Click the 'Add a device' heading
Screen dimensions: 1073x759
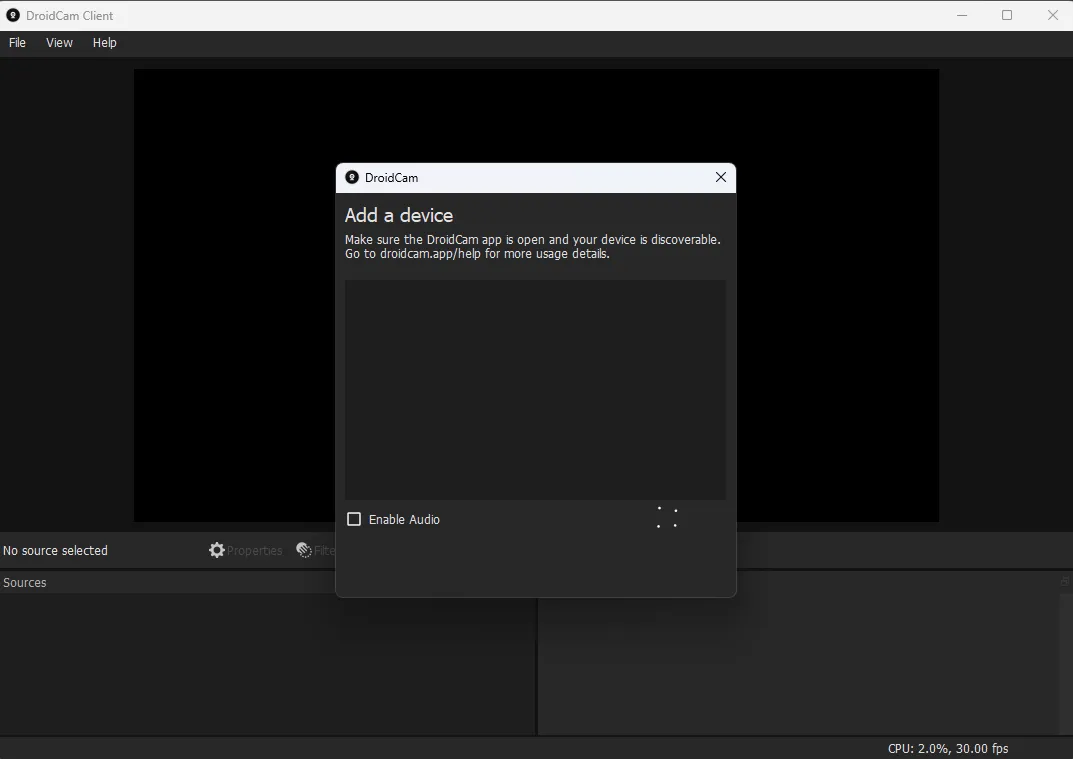pyautogui.click(x=399, y=215)
